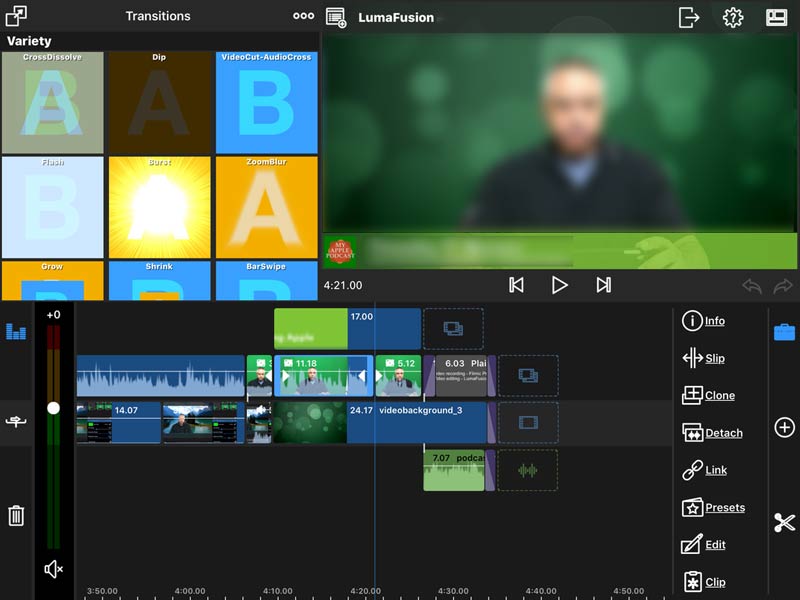Select the 6.03 title clip
Image resolution: width=800 pixels, height=600 pixels.
[x=461, y=376]
